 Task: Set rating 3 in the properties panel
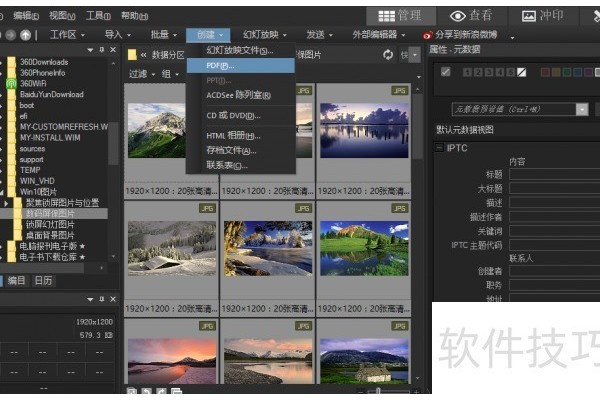click(x=489, y=72)
